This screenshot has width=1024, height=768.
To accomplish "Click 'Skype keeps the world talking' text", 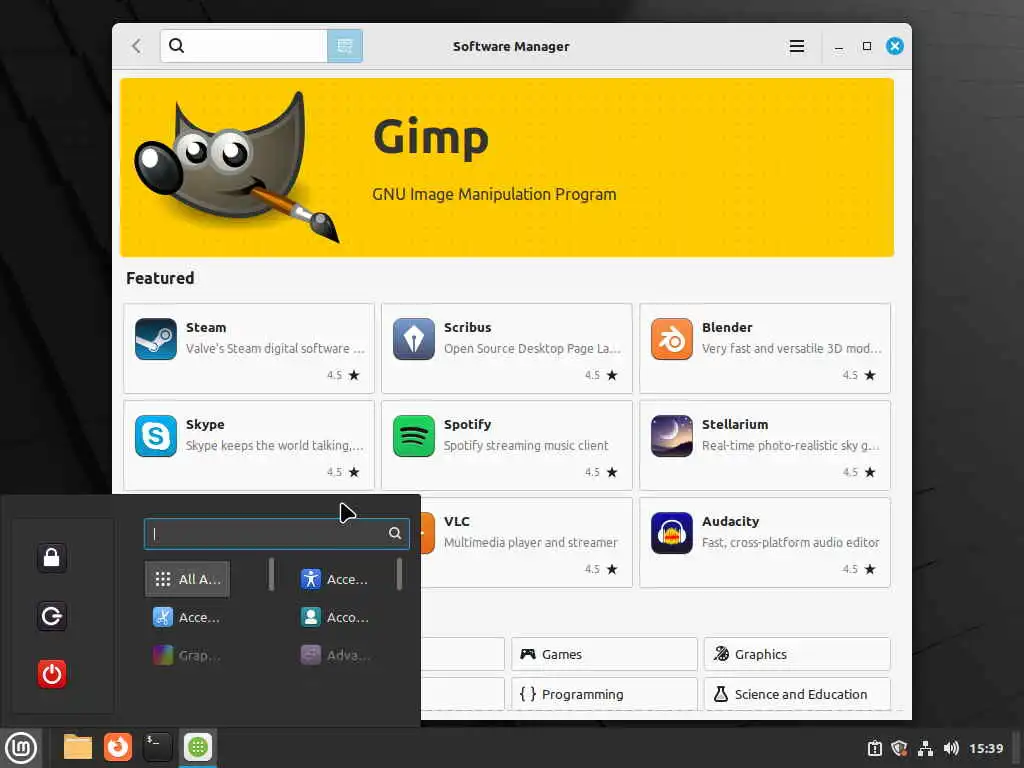I will [274, 445].
